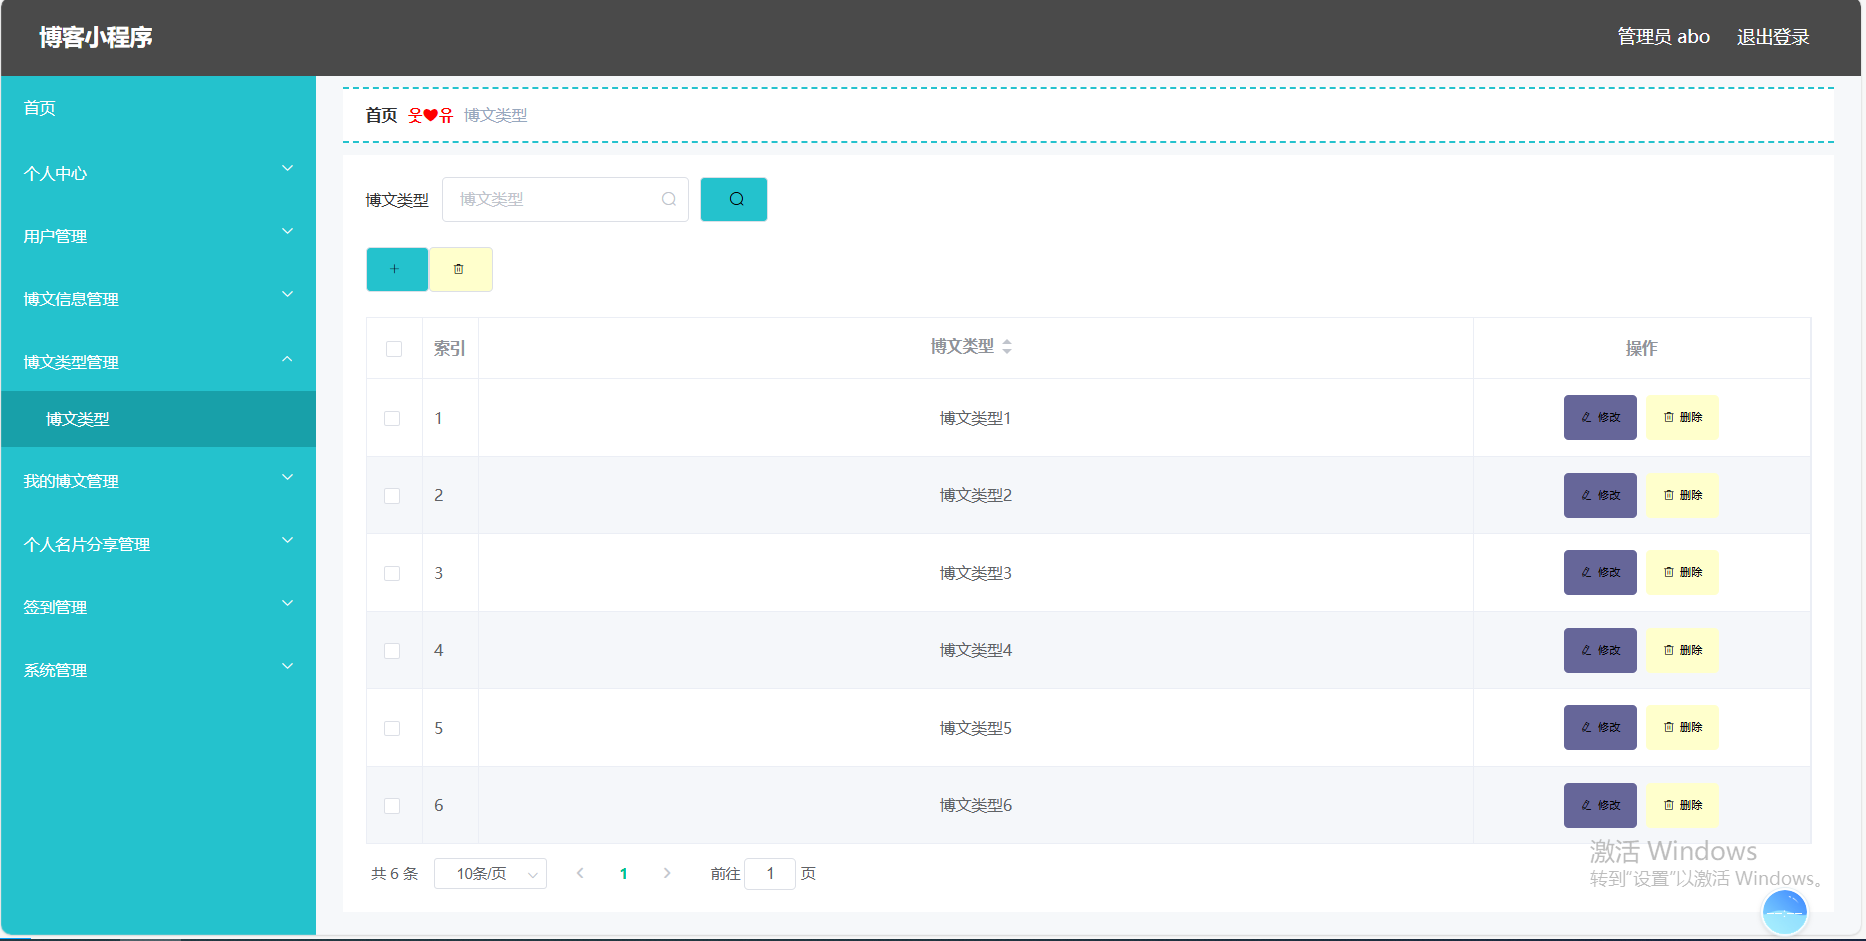Open 首页 in the sidebar
This screenshot has height=941, width=1866.
click(x=158, y=108)
